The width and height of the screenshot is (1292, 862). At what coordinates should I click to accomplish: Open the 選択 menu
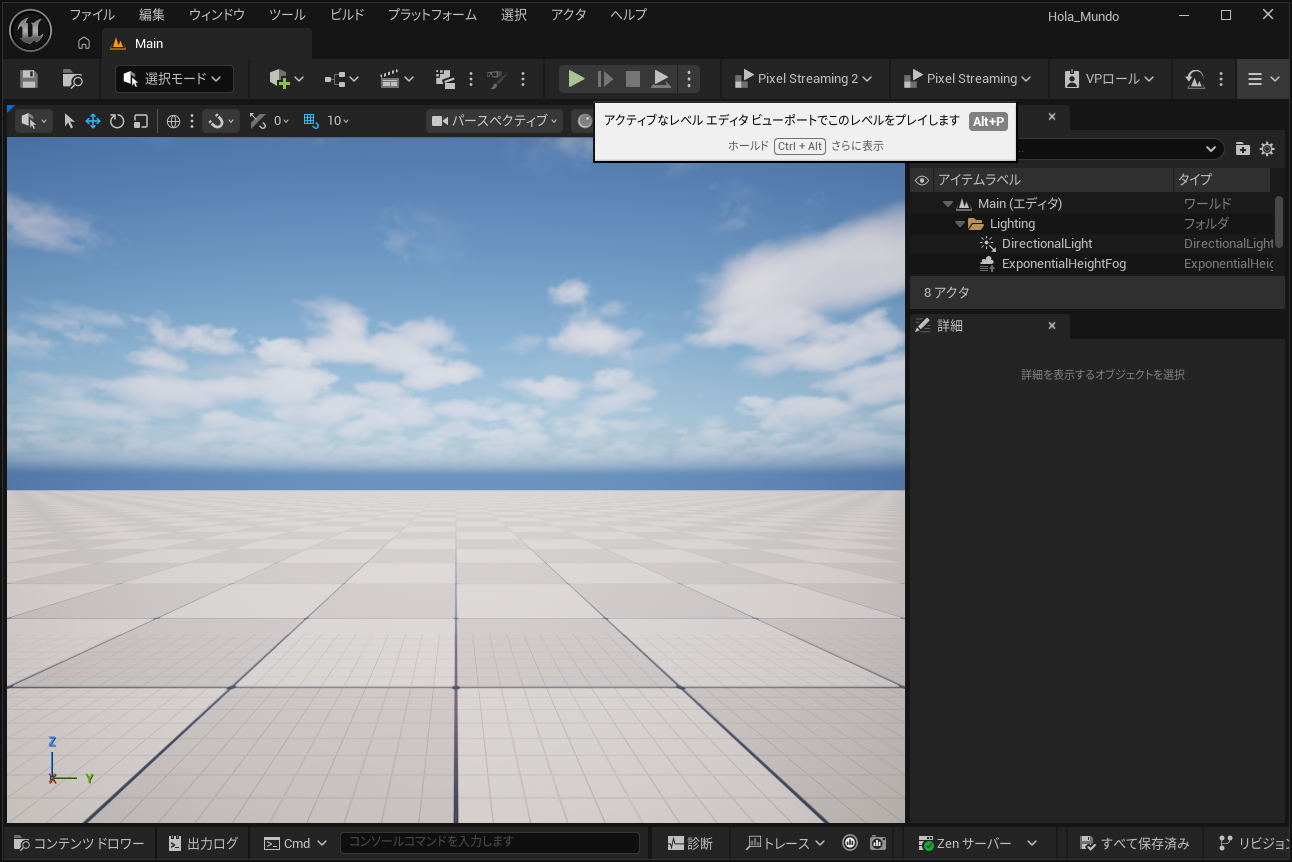(x=514, y=15)
